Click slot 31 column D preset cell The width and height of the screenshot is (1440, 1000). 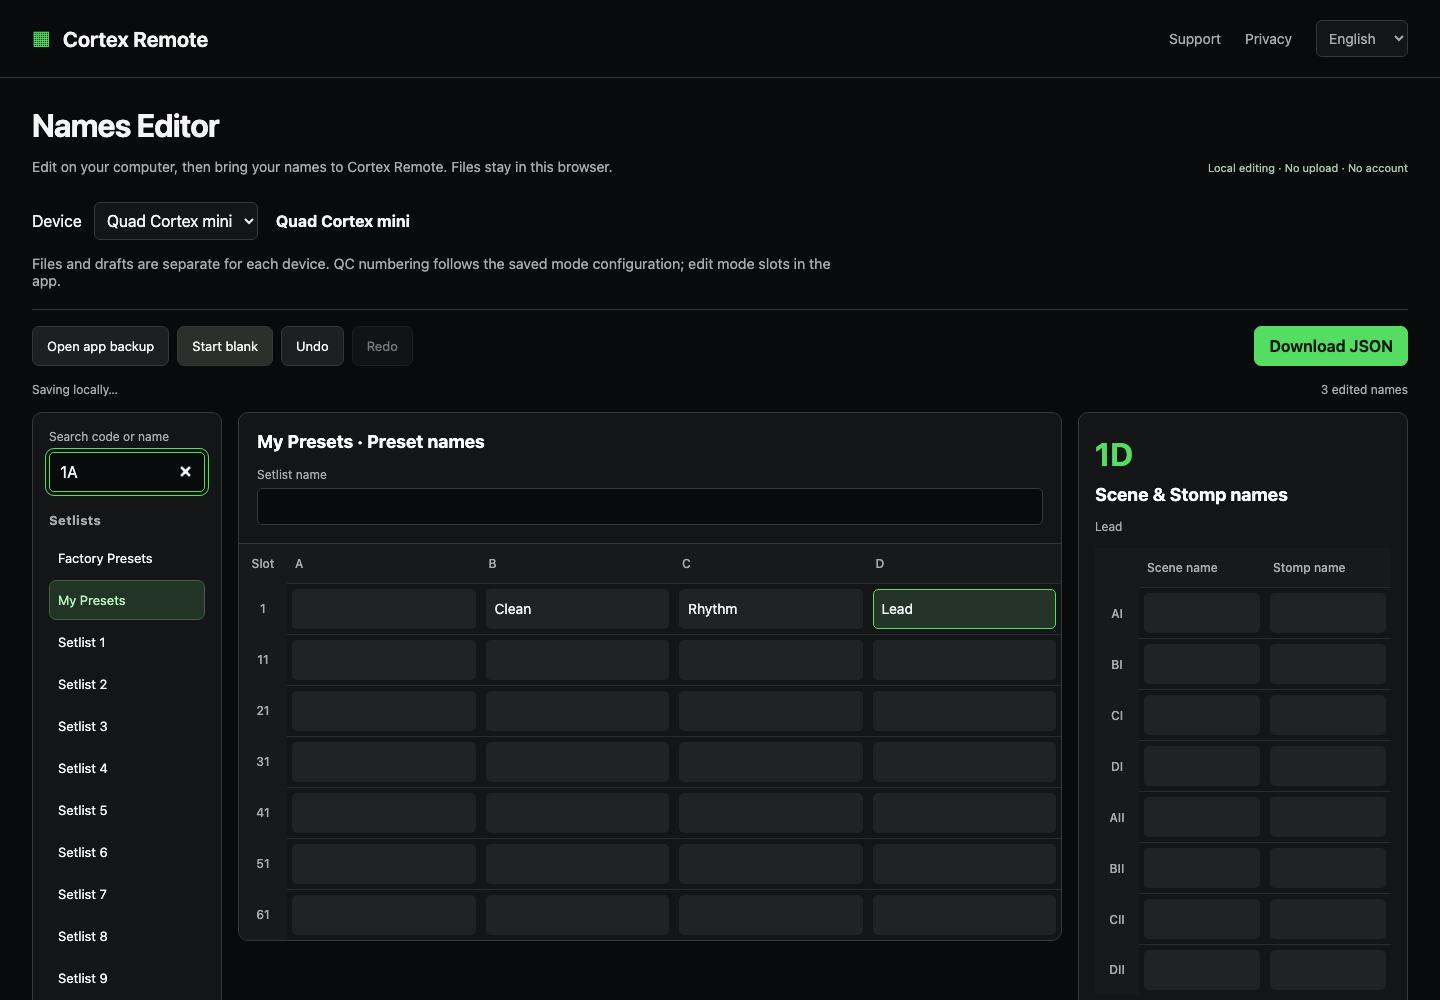pyautogui.click(x=964, y=762)
